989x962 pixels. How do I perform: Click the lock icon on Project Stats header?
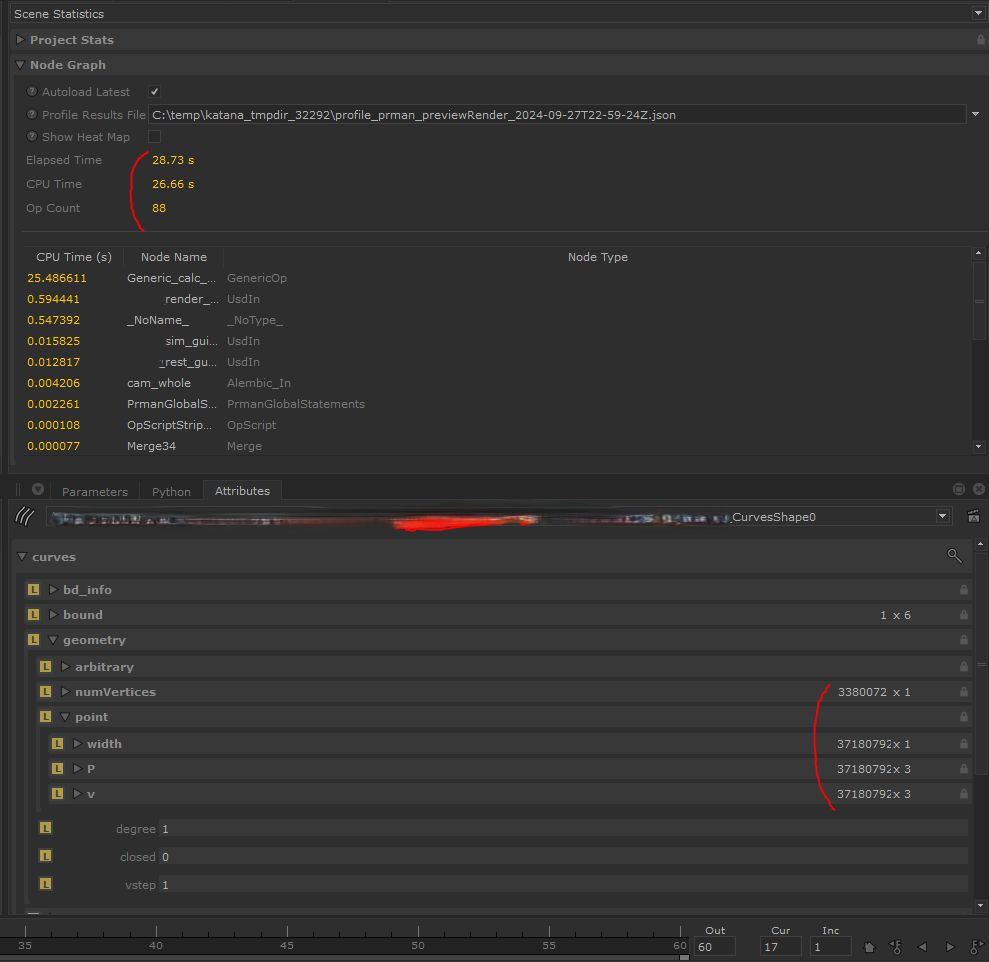[x=980, y=40]
